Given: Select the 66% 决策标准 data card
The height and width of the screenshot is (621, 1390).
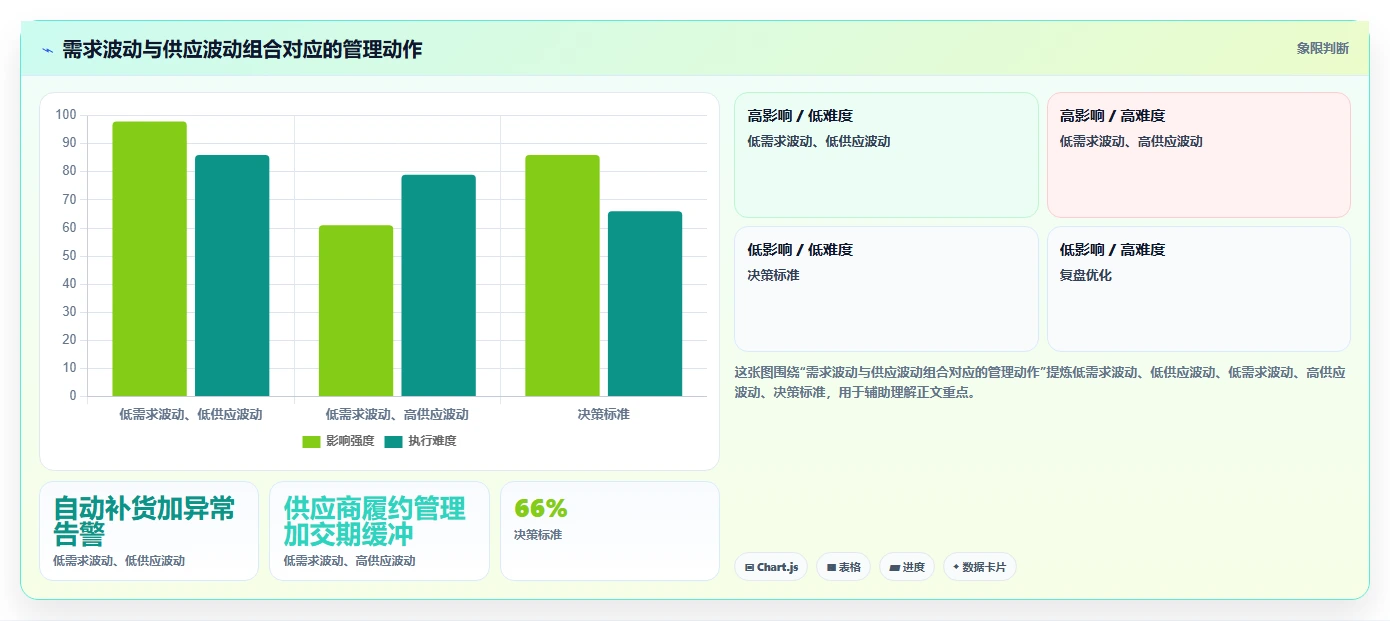Looking at the screenshot, I should click(x=610, y=531).
